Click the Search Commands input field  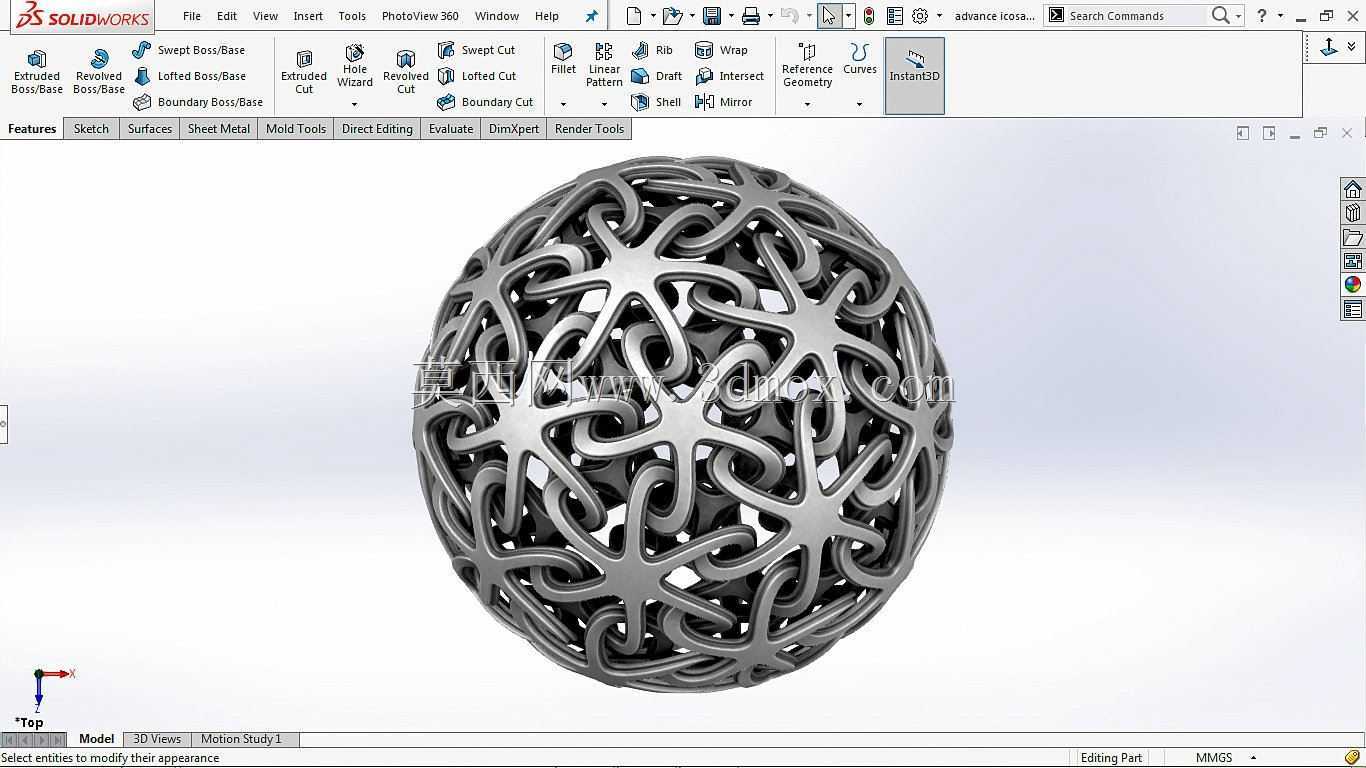(x=1135, y=16)
